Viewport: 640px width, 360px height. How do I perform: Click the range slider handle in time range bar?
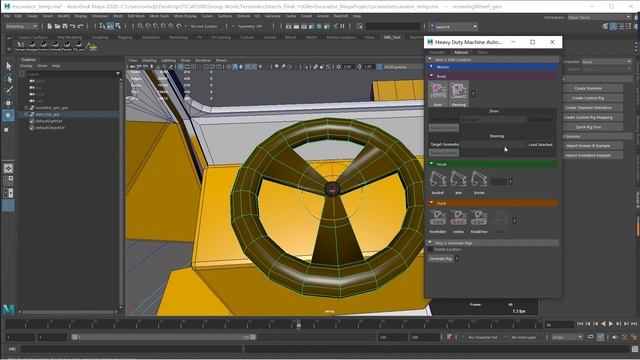(253, 337)
